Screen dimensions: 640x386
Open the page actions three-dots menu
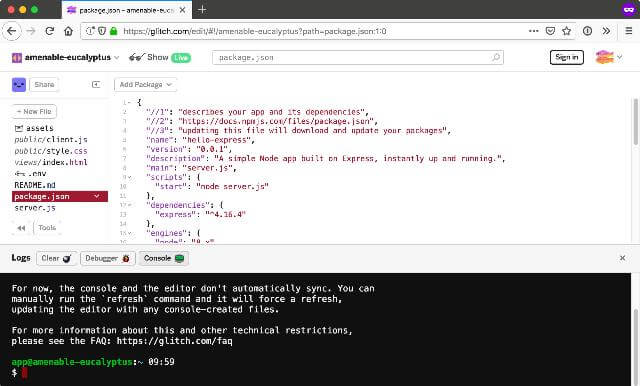533,31
